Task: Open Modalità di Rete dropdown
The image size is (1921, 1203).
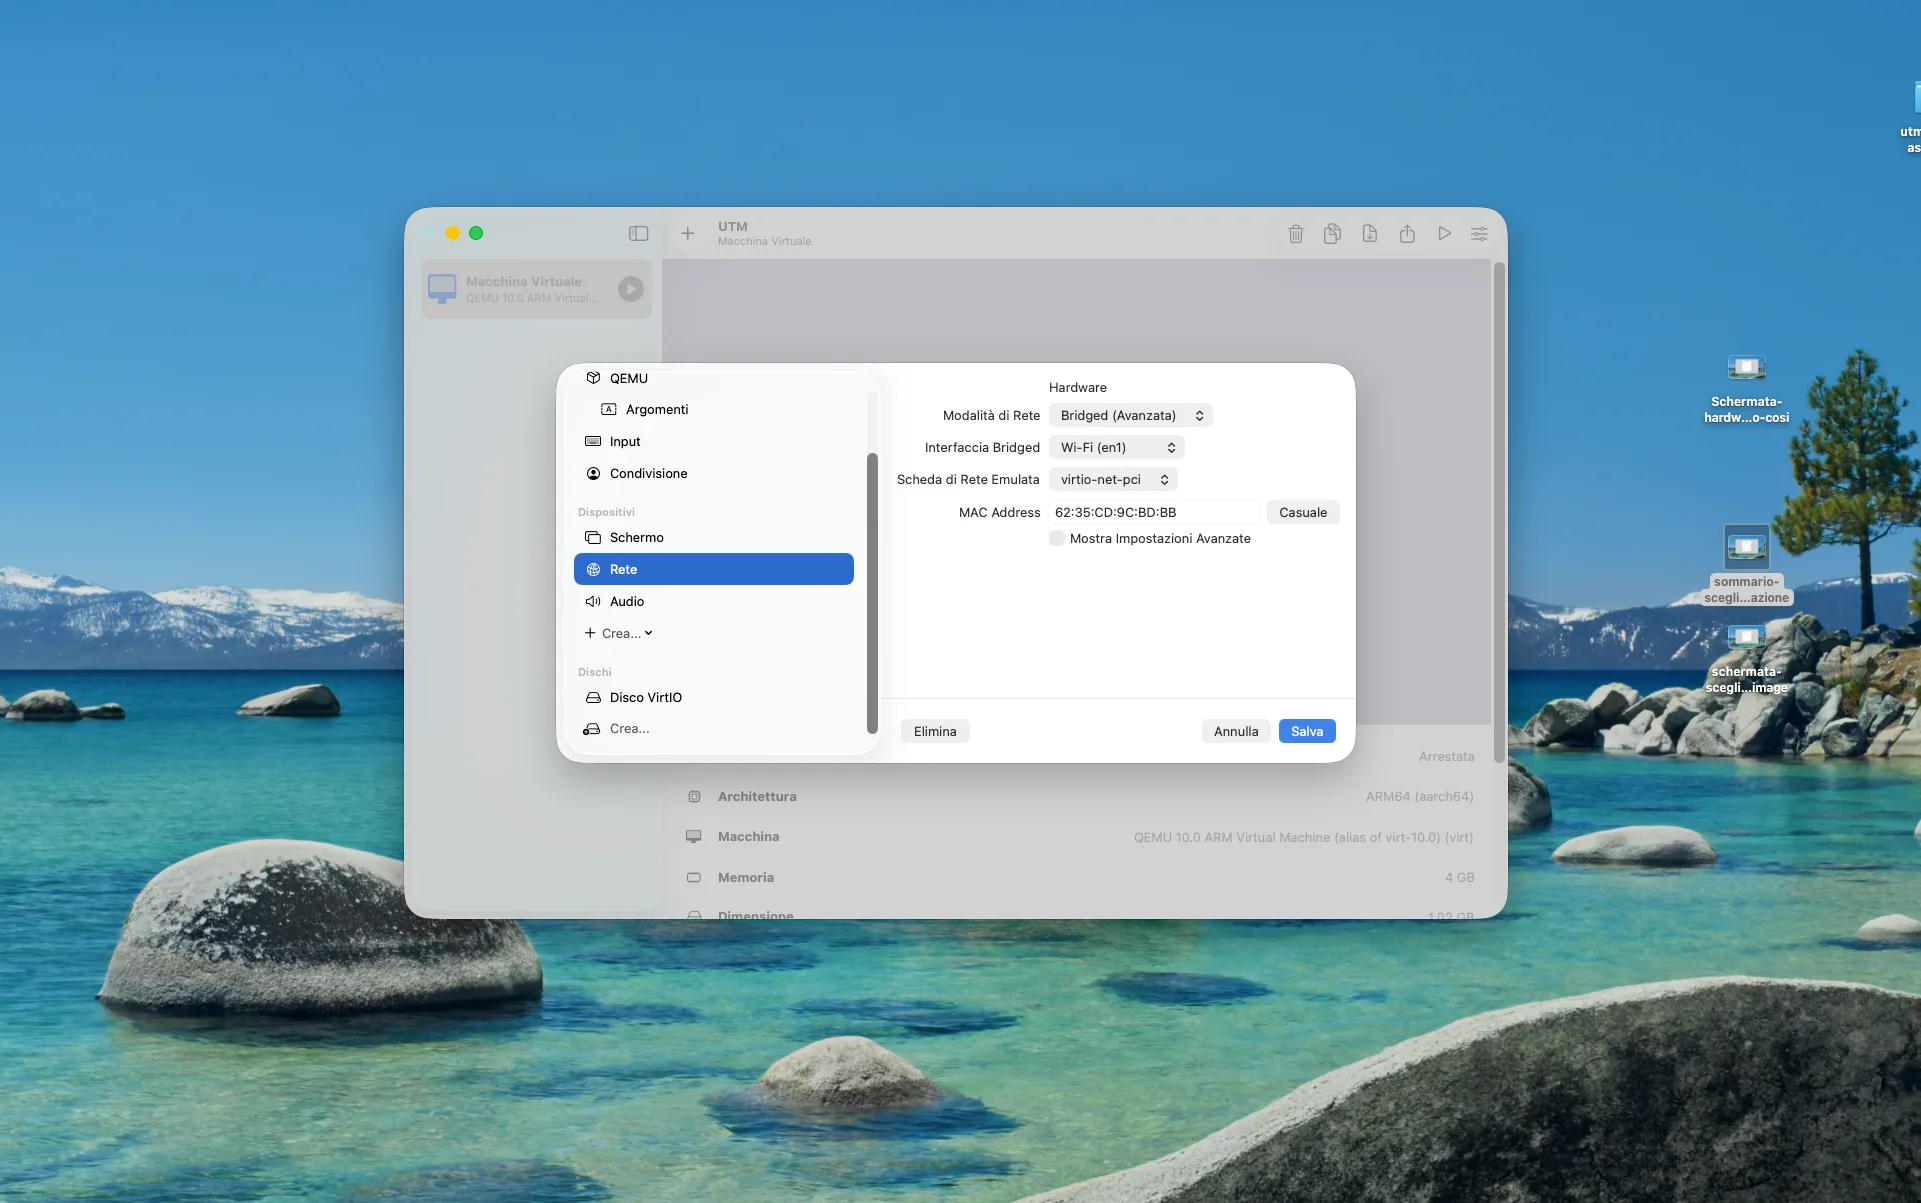Action: click(1130, 416)
